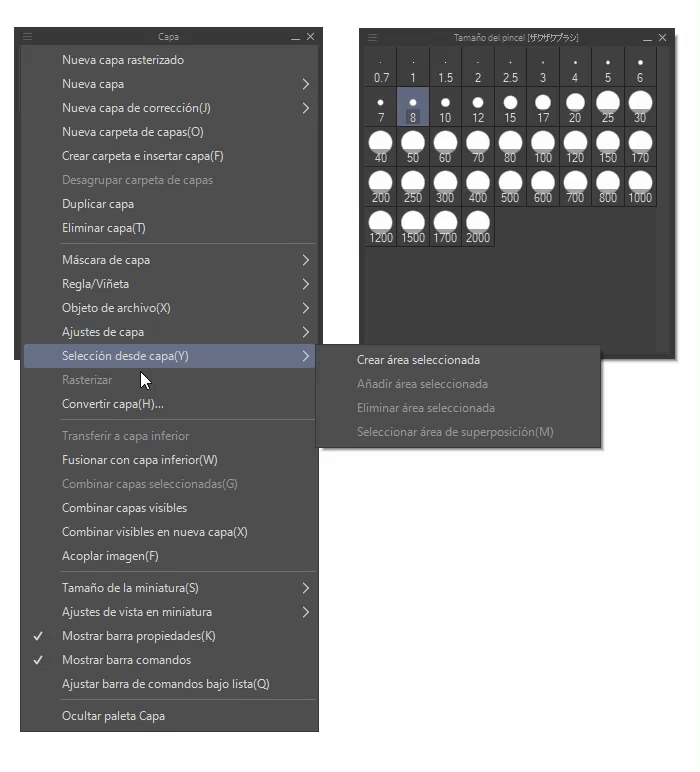The image size is (700, 772).
Task: Minimize the Tamaño del pincel palette
Action: (x=646, y=38)
